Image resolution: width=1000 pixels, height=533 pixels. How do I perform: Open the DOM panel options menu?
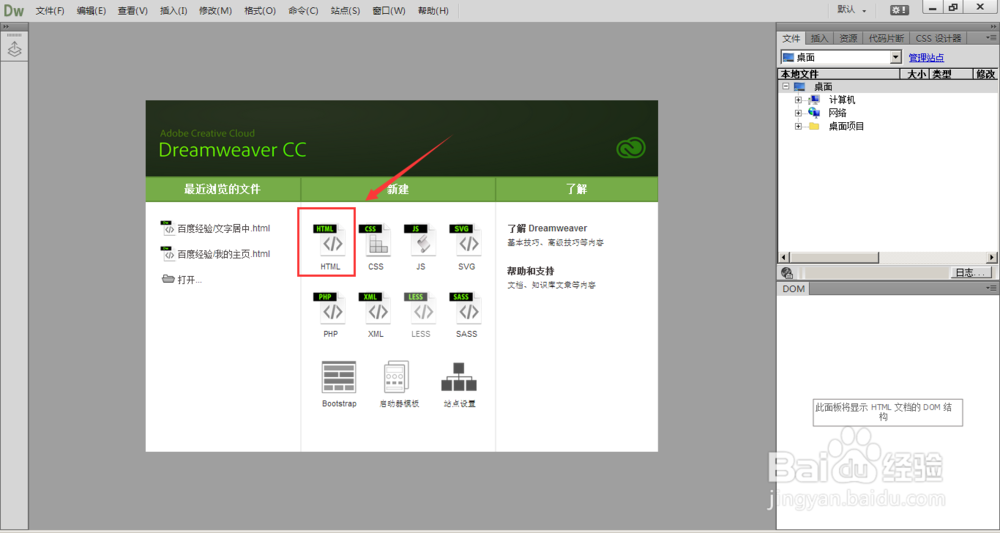pyautogui.click(x=992, y=289)
